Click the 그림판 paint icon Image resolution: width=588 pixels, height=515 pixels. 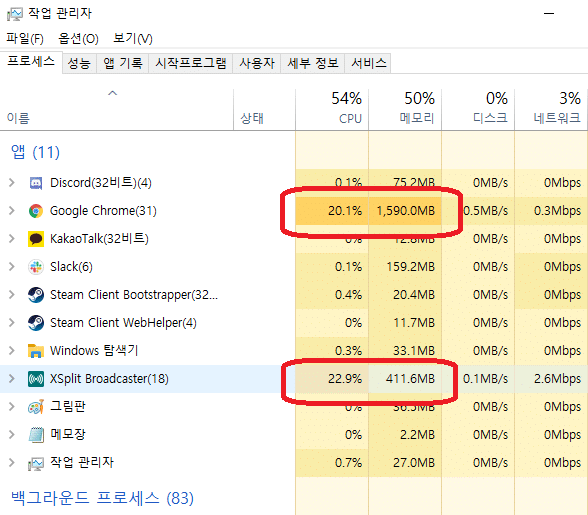click(x=36, y=407)
